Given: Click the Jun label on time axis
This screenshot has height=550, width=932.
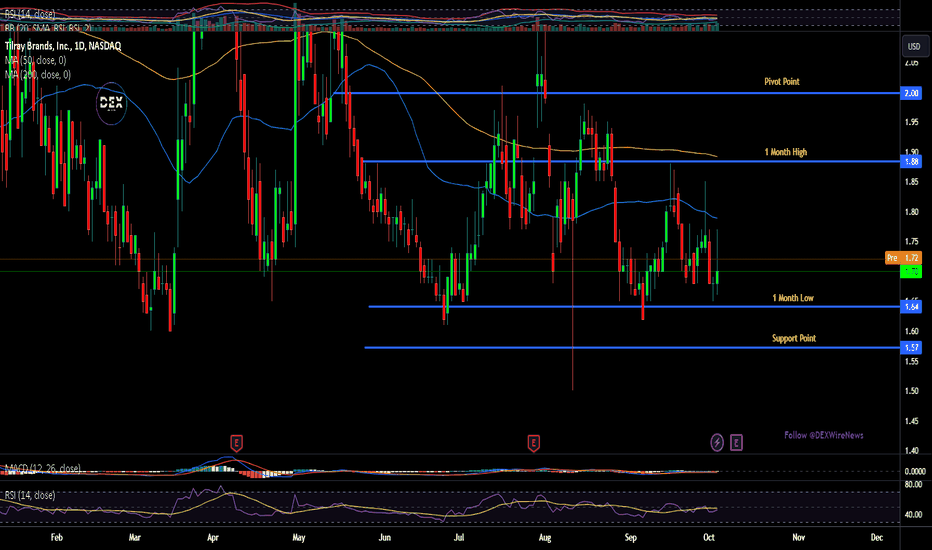Looking at the screenshot, I should pyautogui.click(x=385, y=538).
